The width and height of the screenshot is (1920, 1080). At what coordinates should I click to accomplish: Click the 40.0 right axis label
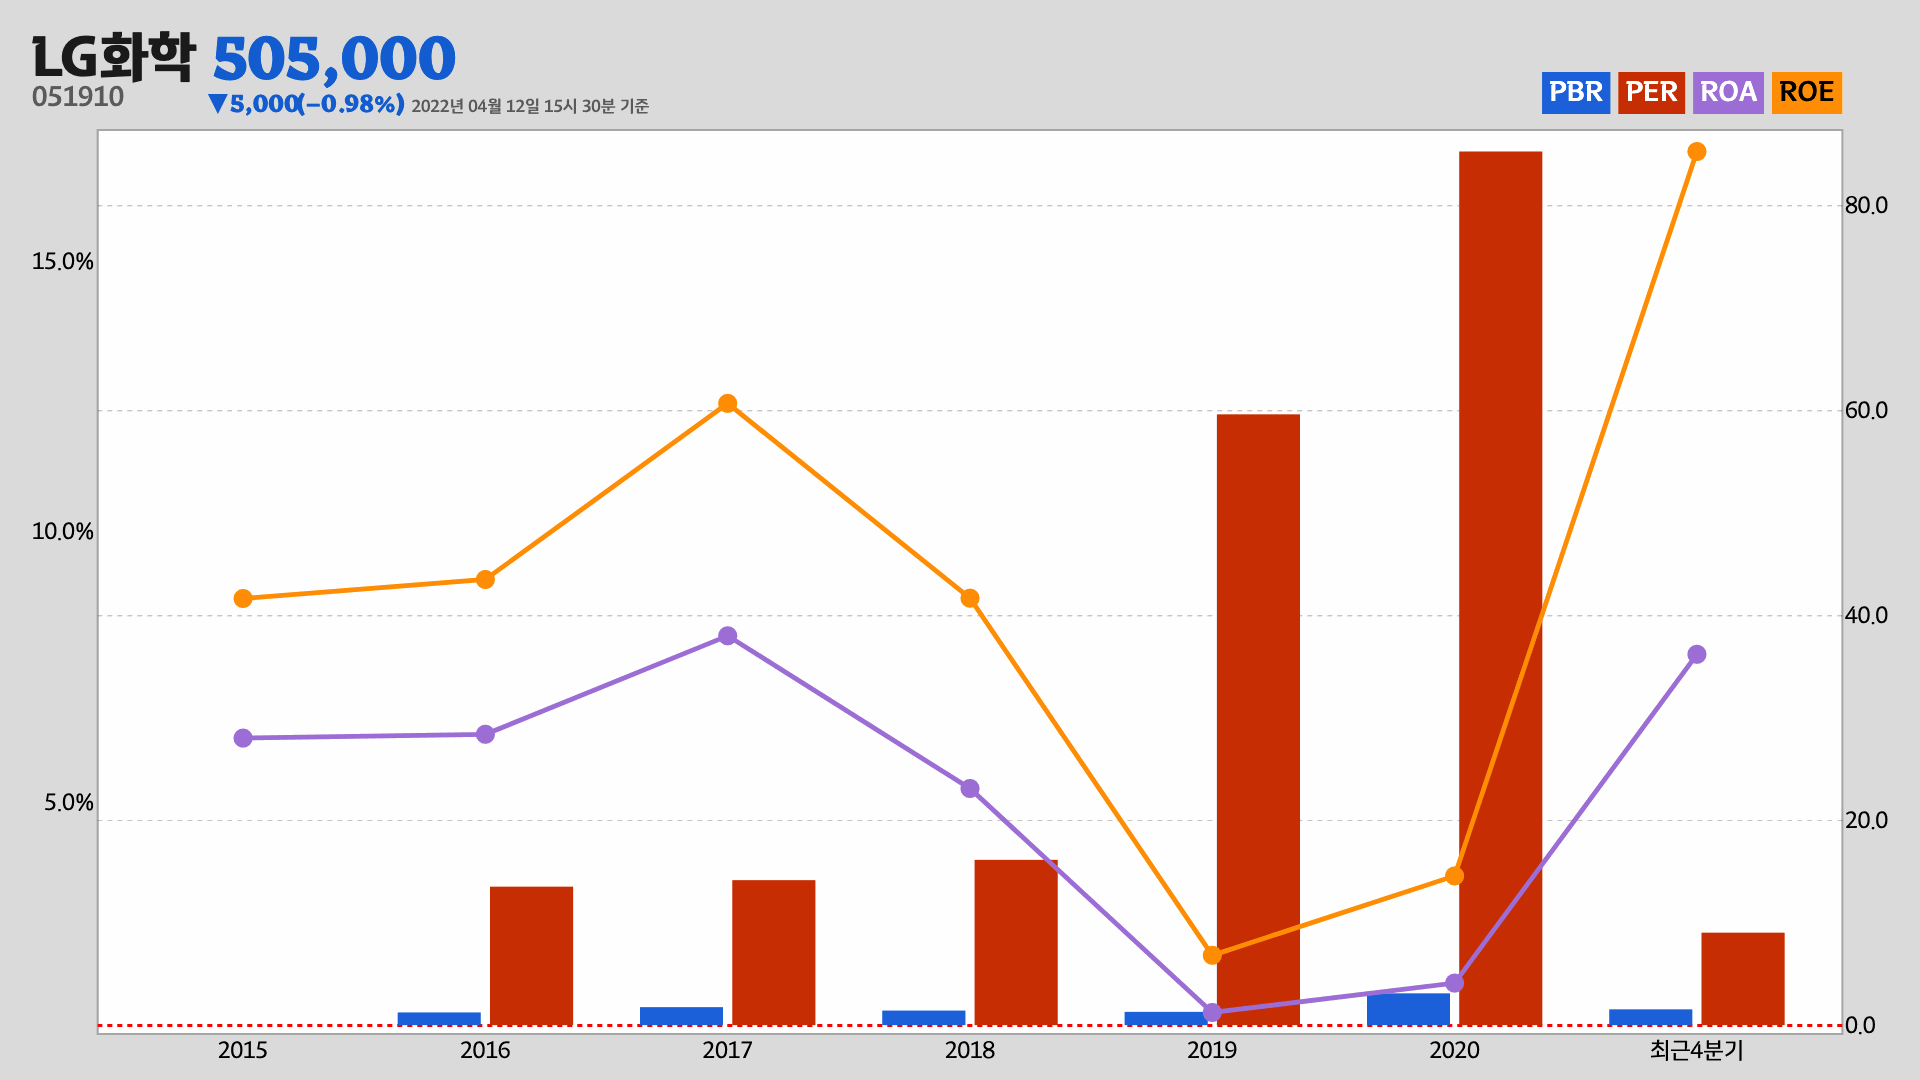coord(1867,615)
